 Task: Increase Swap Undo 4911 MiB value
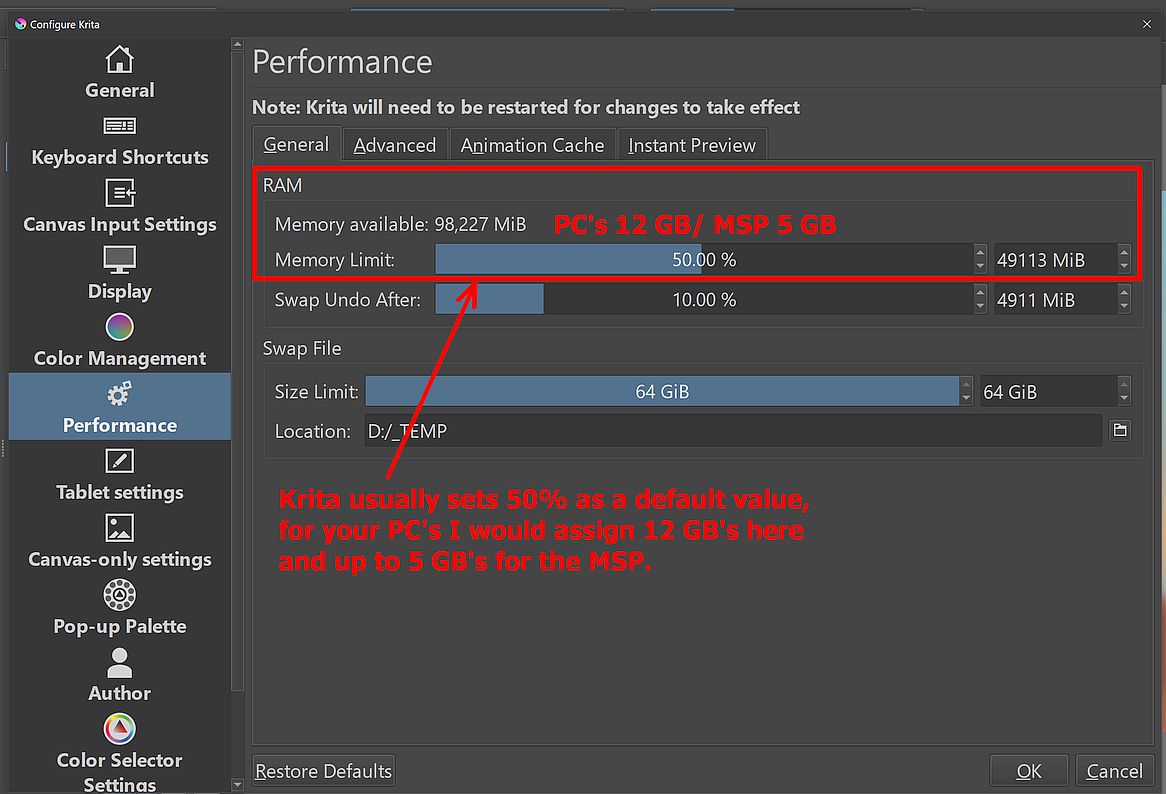[1124, 291]
